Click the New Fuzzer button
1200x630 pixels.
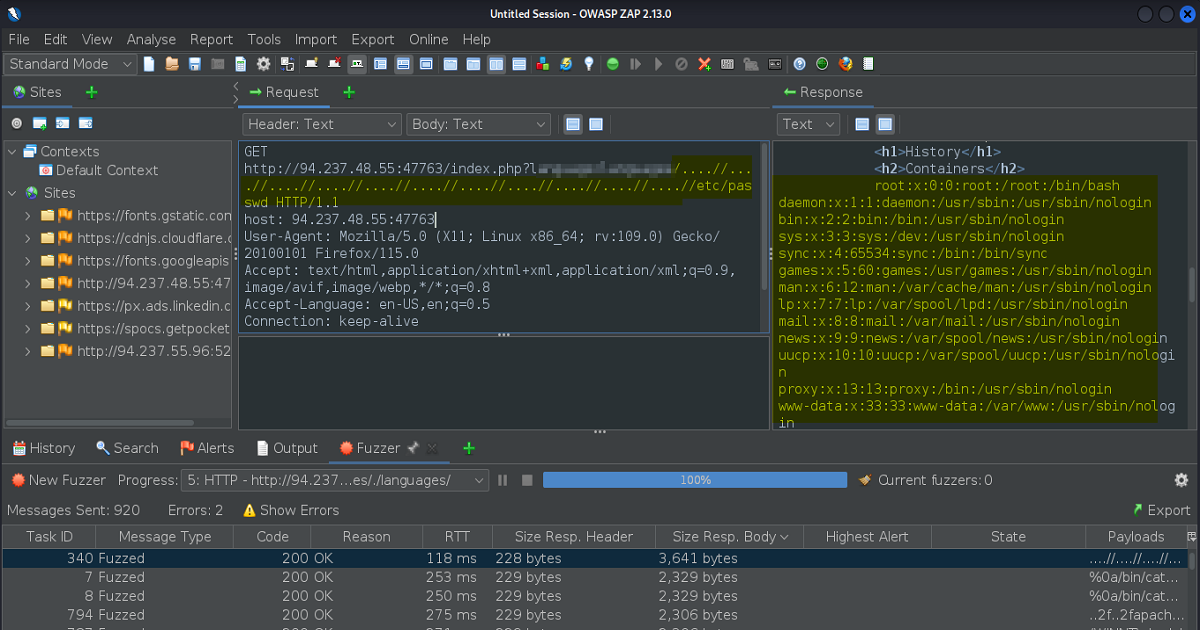(x=59, y=480)
